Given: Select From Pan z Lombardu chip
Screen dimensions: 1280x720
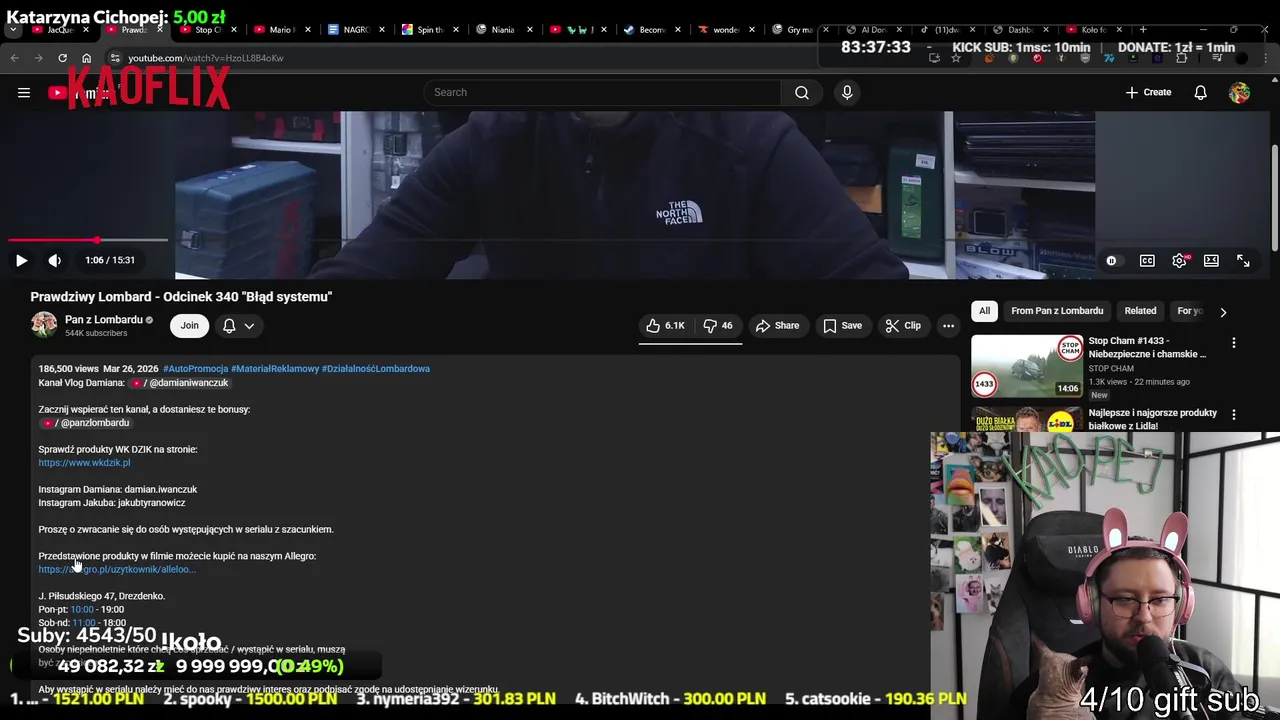Looking at the screenshot, I should click(x=1057, y=311).
